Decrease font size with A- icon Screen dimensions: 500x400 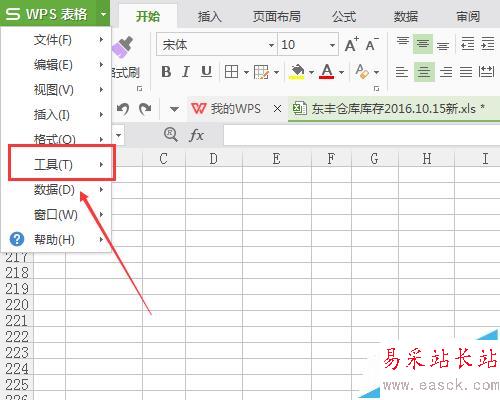pyautogui.click(x=372, y=44)
